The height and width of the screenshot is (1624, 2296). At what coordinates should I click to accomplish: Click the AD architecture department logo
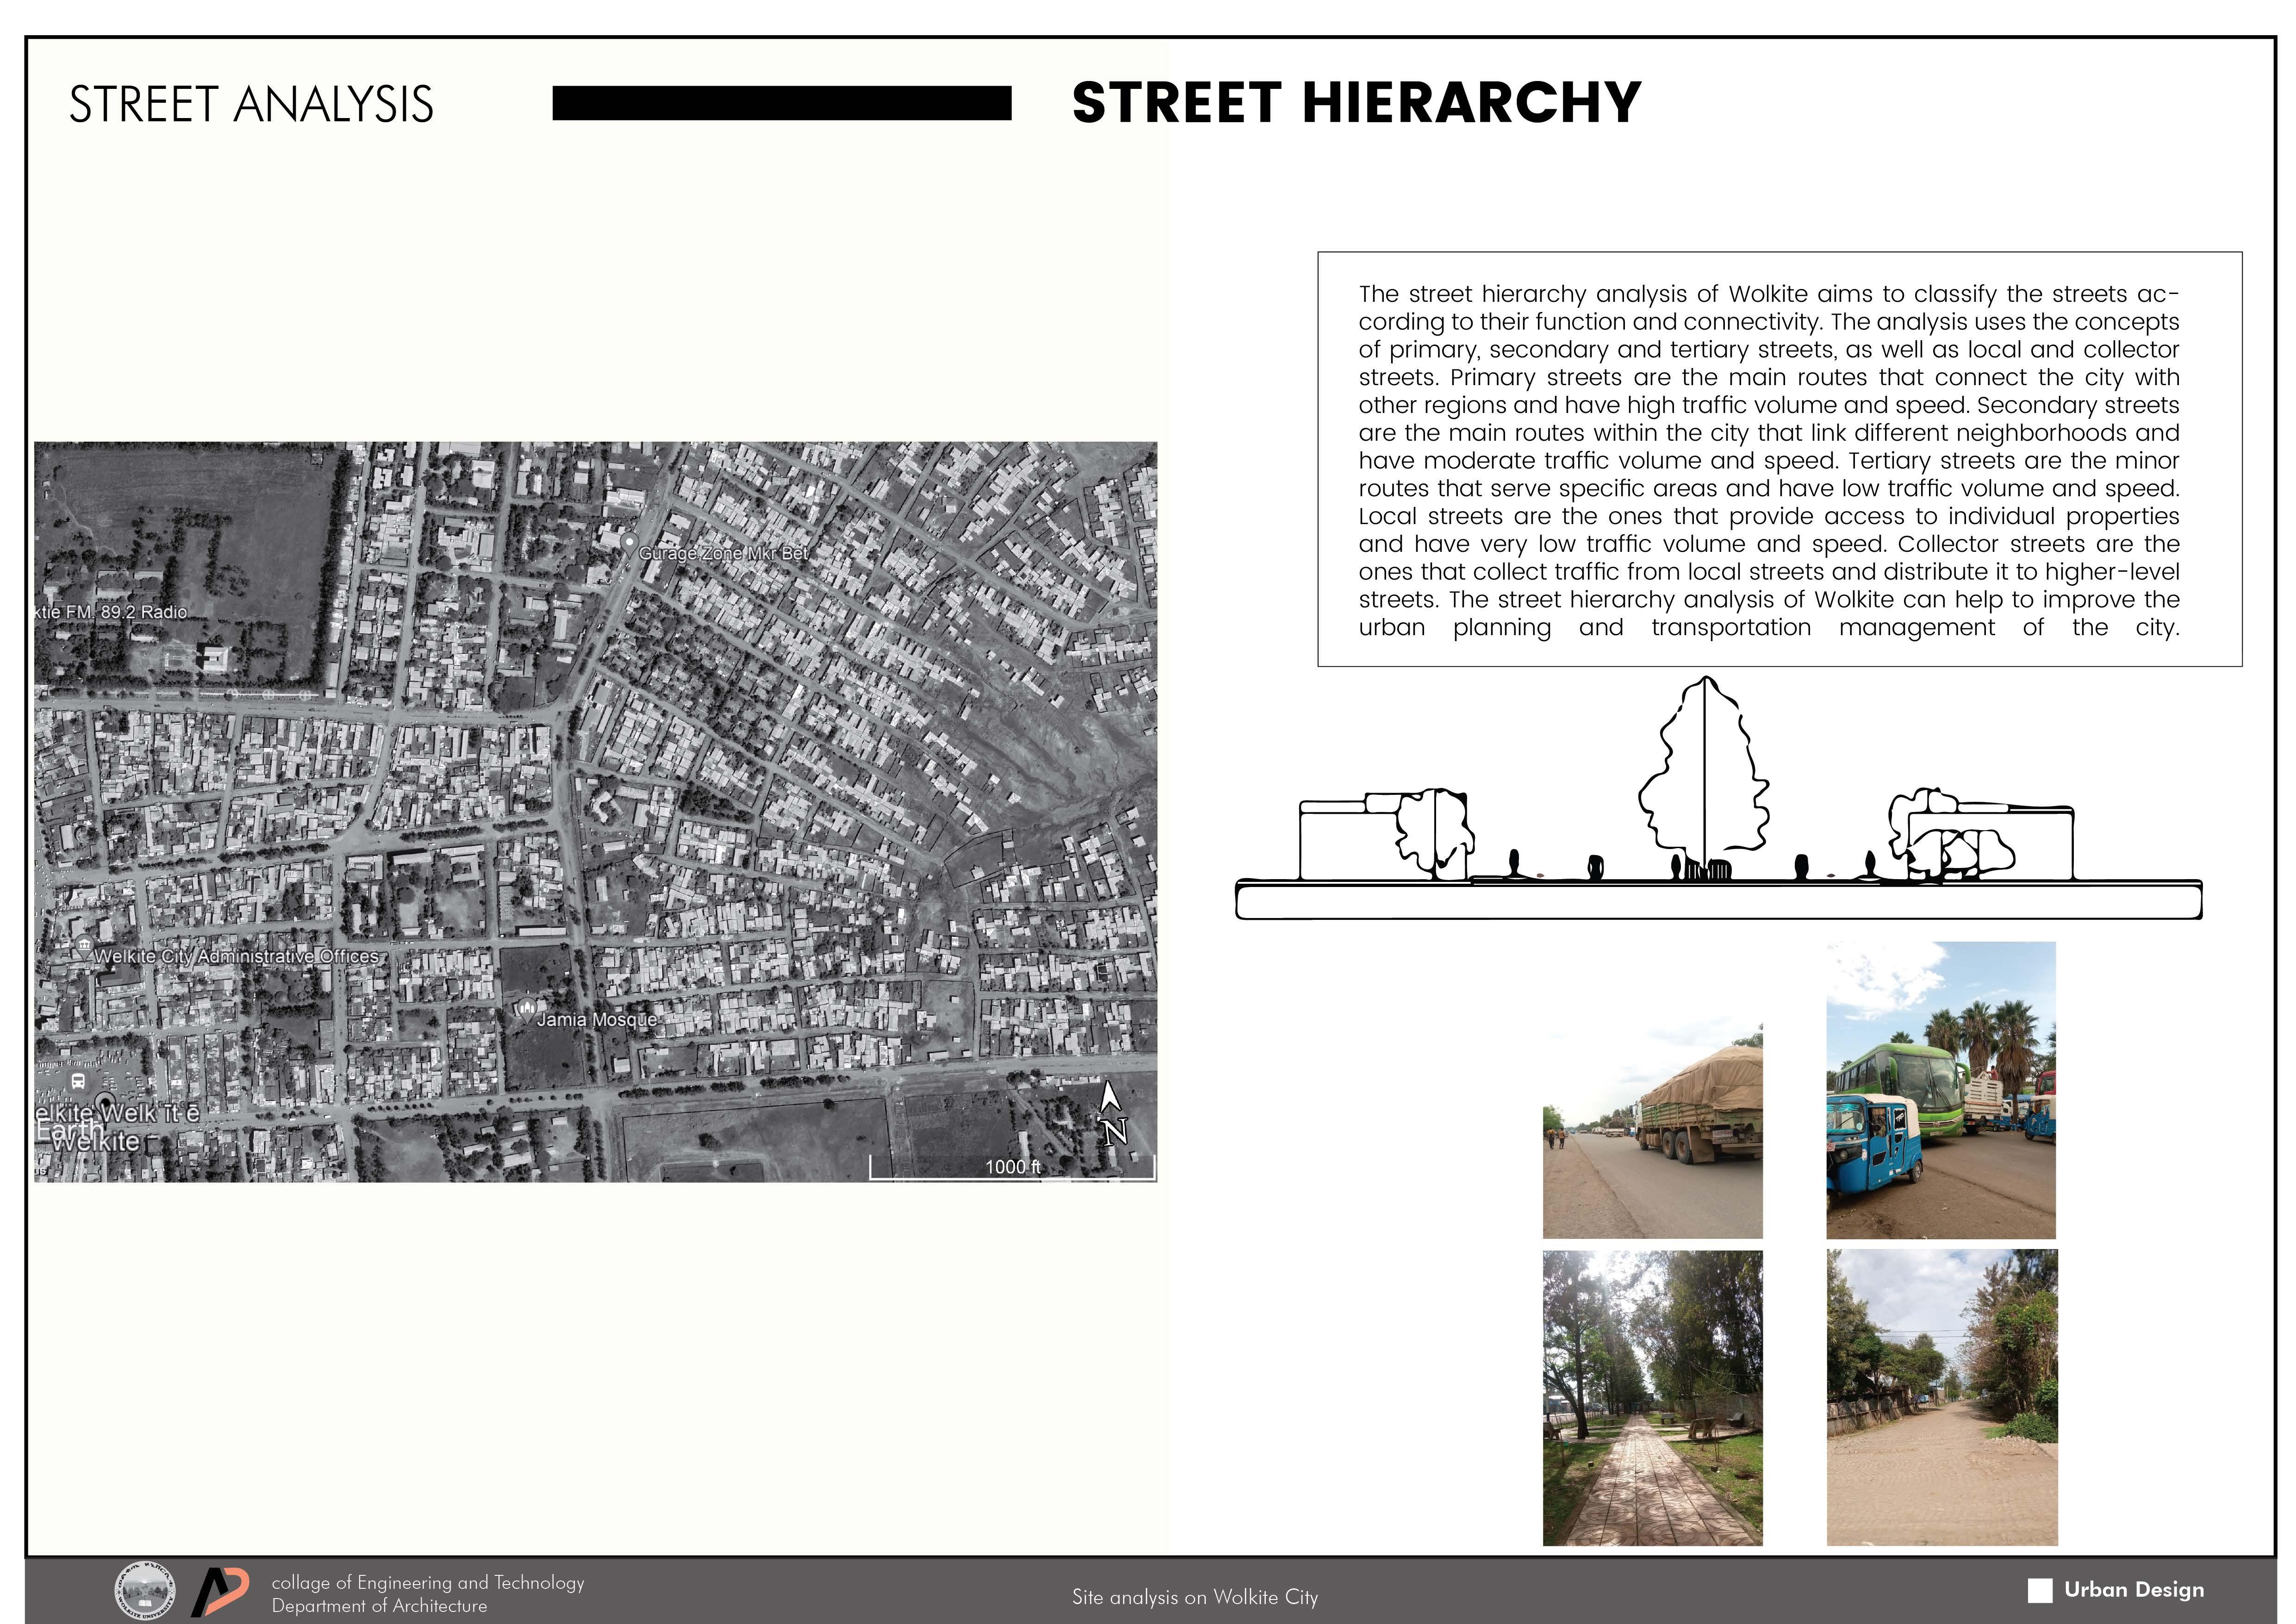pyautogui.click(x=220, y=1591)
